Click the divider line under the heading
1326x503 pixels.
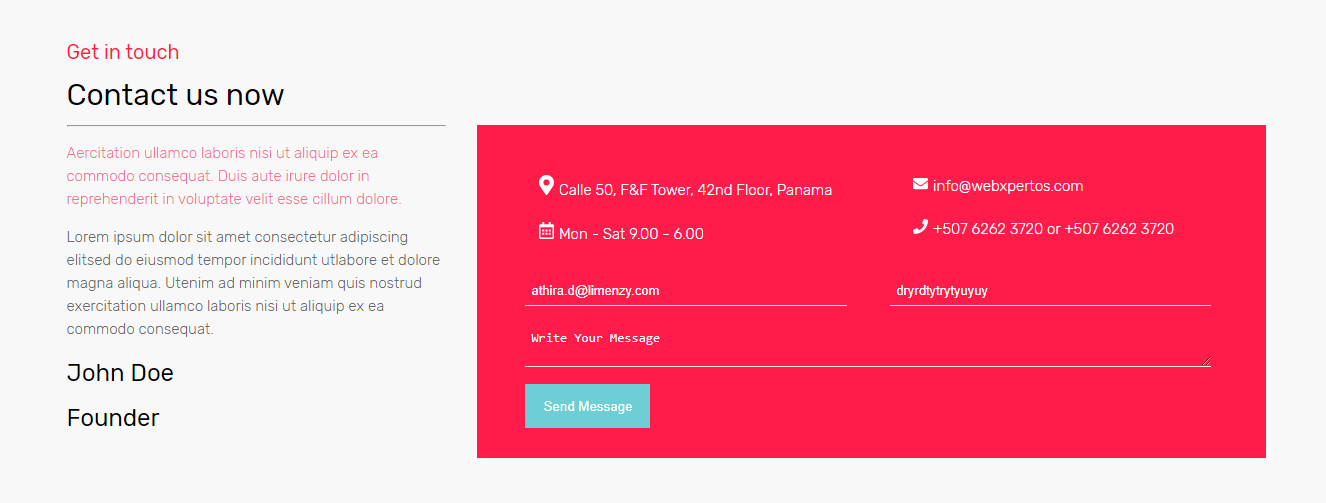click(x=256, y=126)
